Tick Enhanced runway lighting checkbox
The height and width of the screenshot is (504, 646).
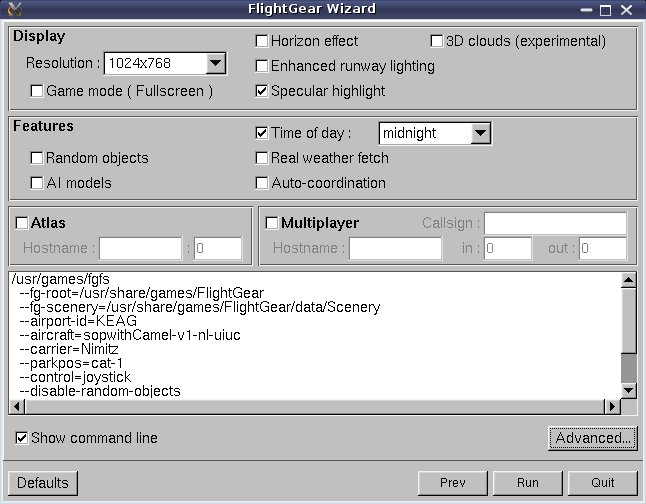262,66
